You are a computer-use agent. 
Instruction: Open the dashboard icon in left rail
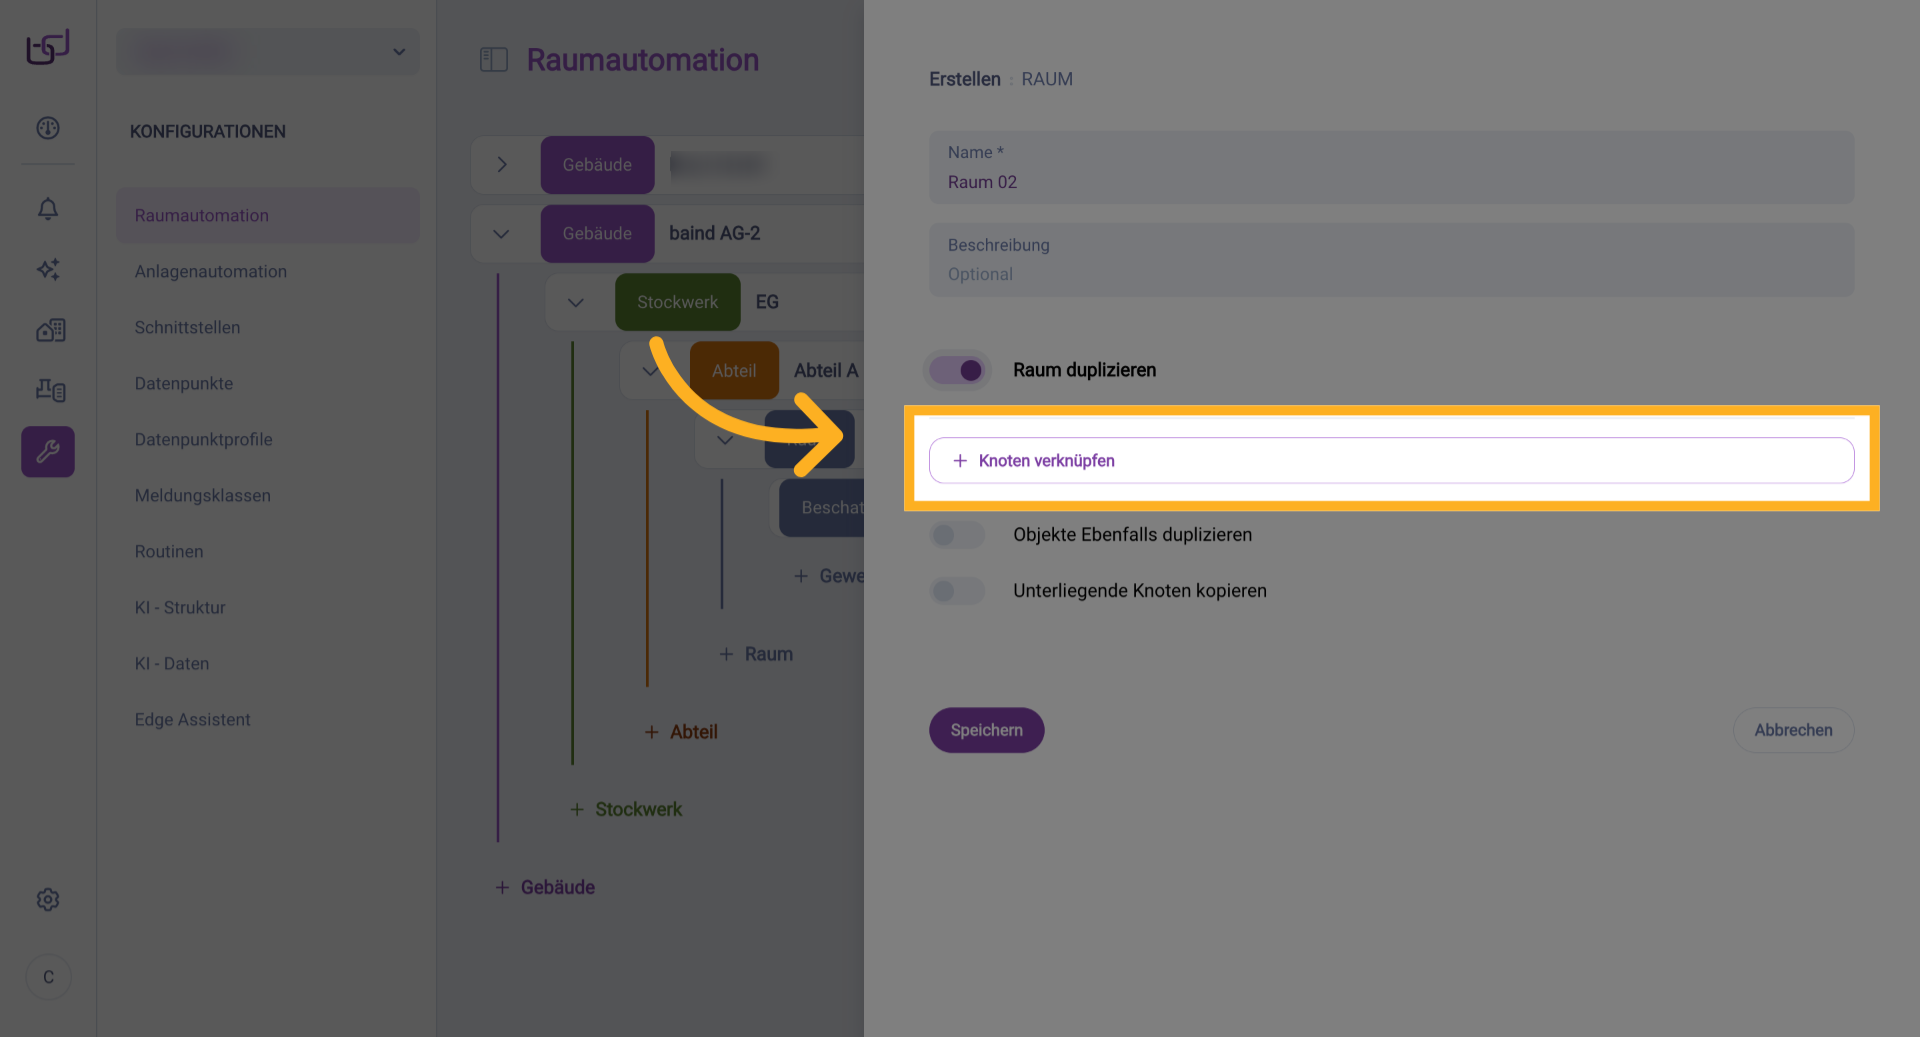point(48,128)
